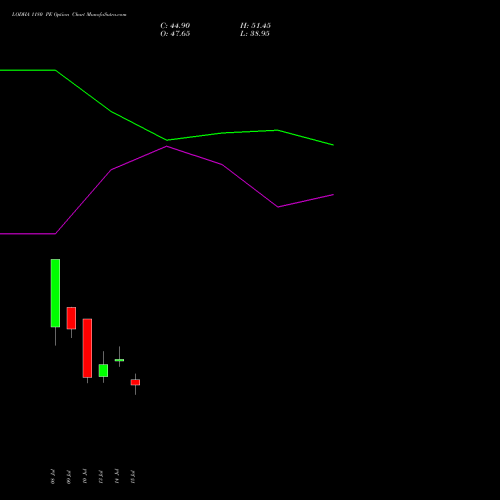Click the small green candle before the doji
Screen dimensions: 500x500
click(103, 370)
